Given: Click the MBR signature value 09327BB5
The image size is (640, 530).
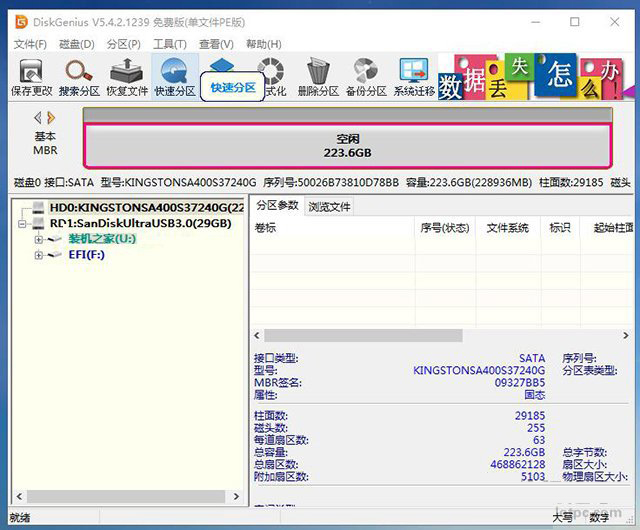Looking at the screenshot, I should point(520,383).
